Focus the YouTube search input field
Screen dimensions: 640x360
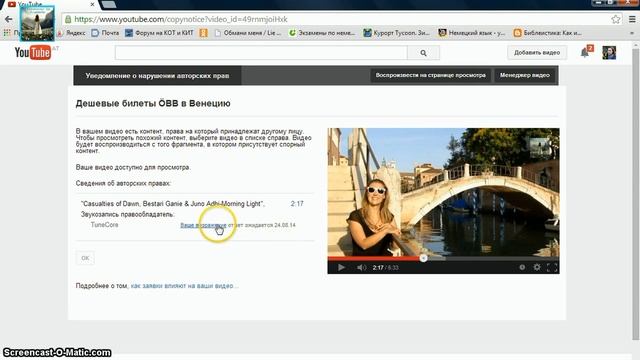pos(261,53)
